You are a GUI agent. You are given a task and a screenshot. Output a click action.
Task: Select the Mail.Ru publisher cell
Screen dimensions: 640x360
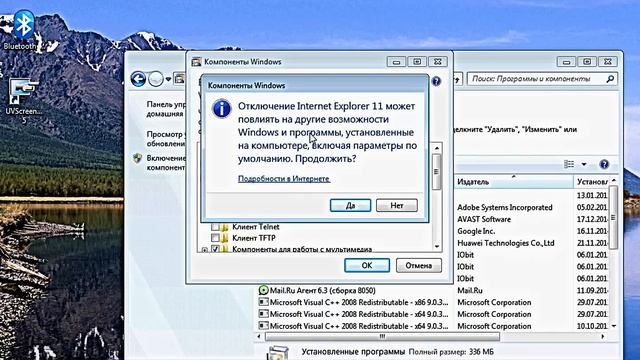[x=469, y=290]
